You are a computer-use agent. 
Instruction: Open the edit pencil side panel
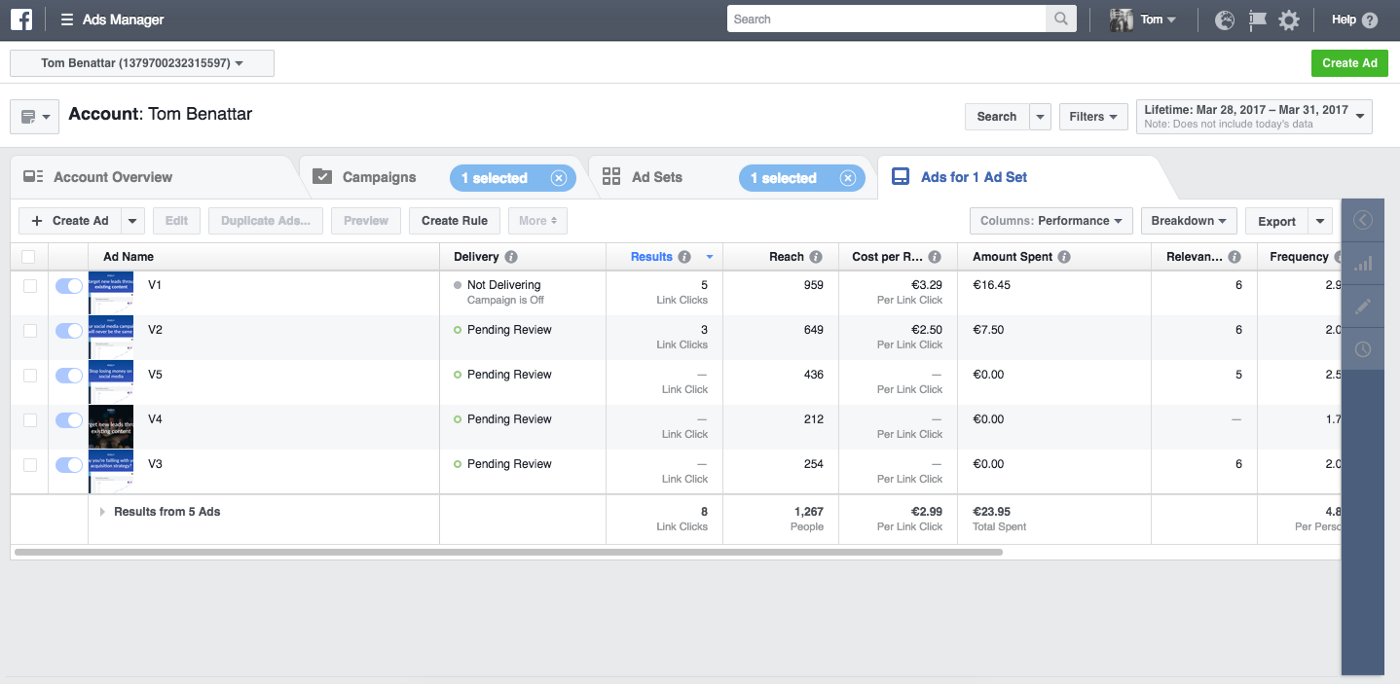(x=1363, y=307)
